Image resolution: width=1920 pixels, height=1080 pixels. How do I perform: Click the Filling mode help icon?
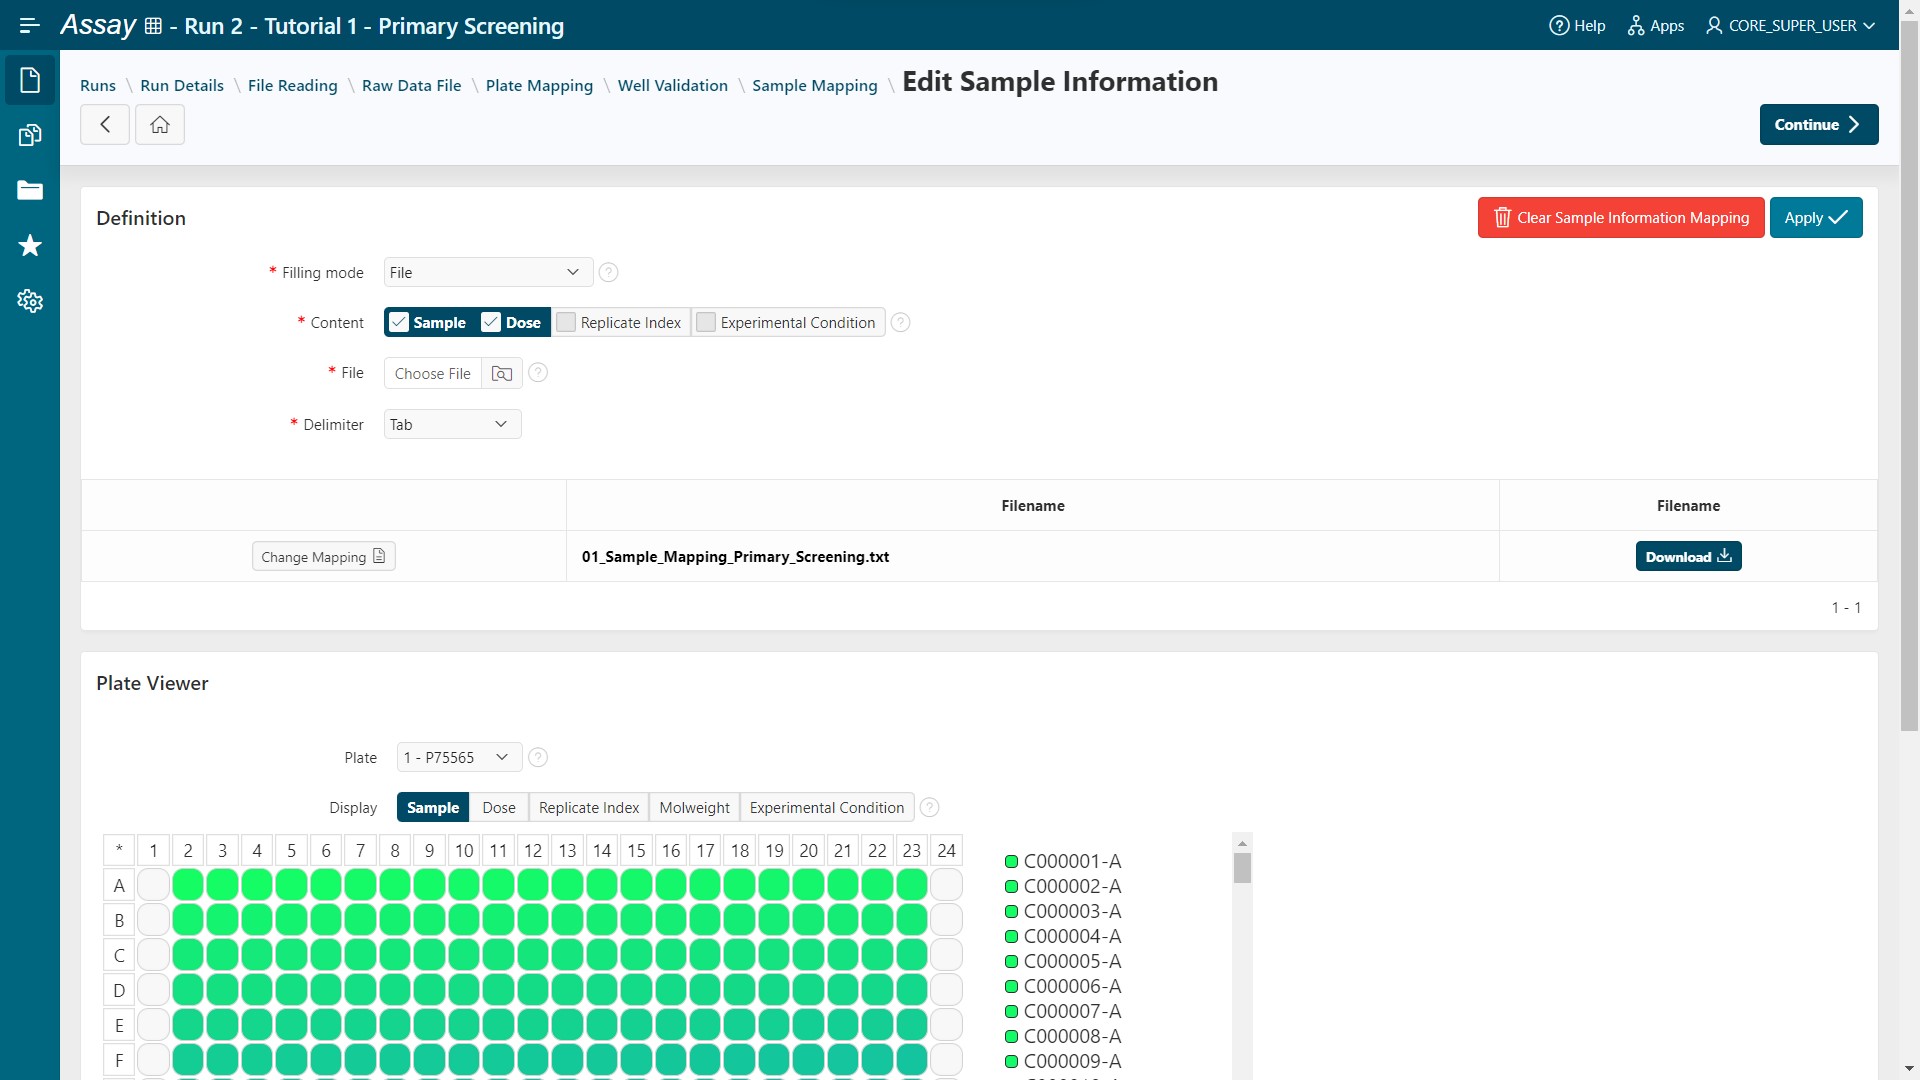tap(608, 272)
